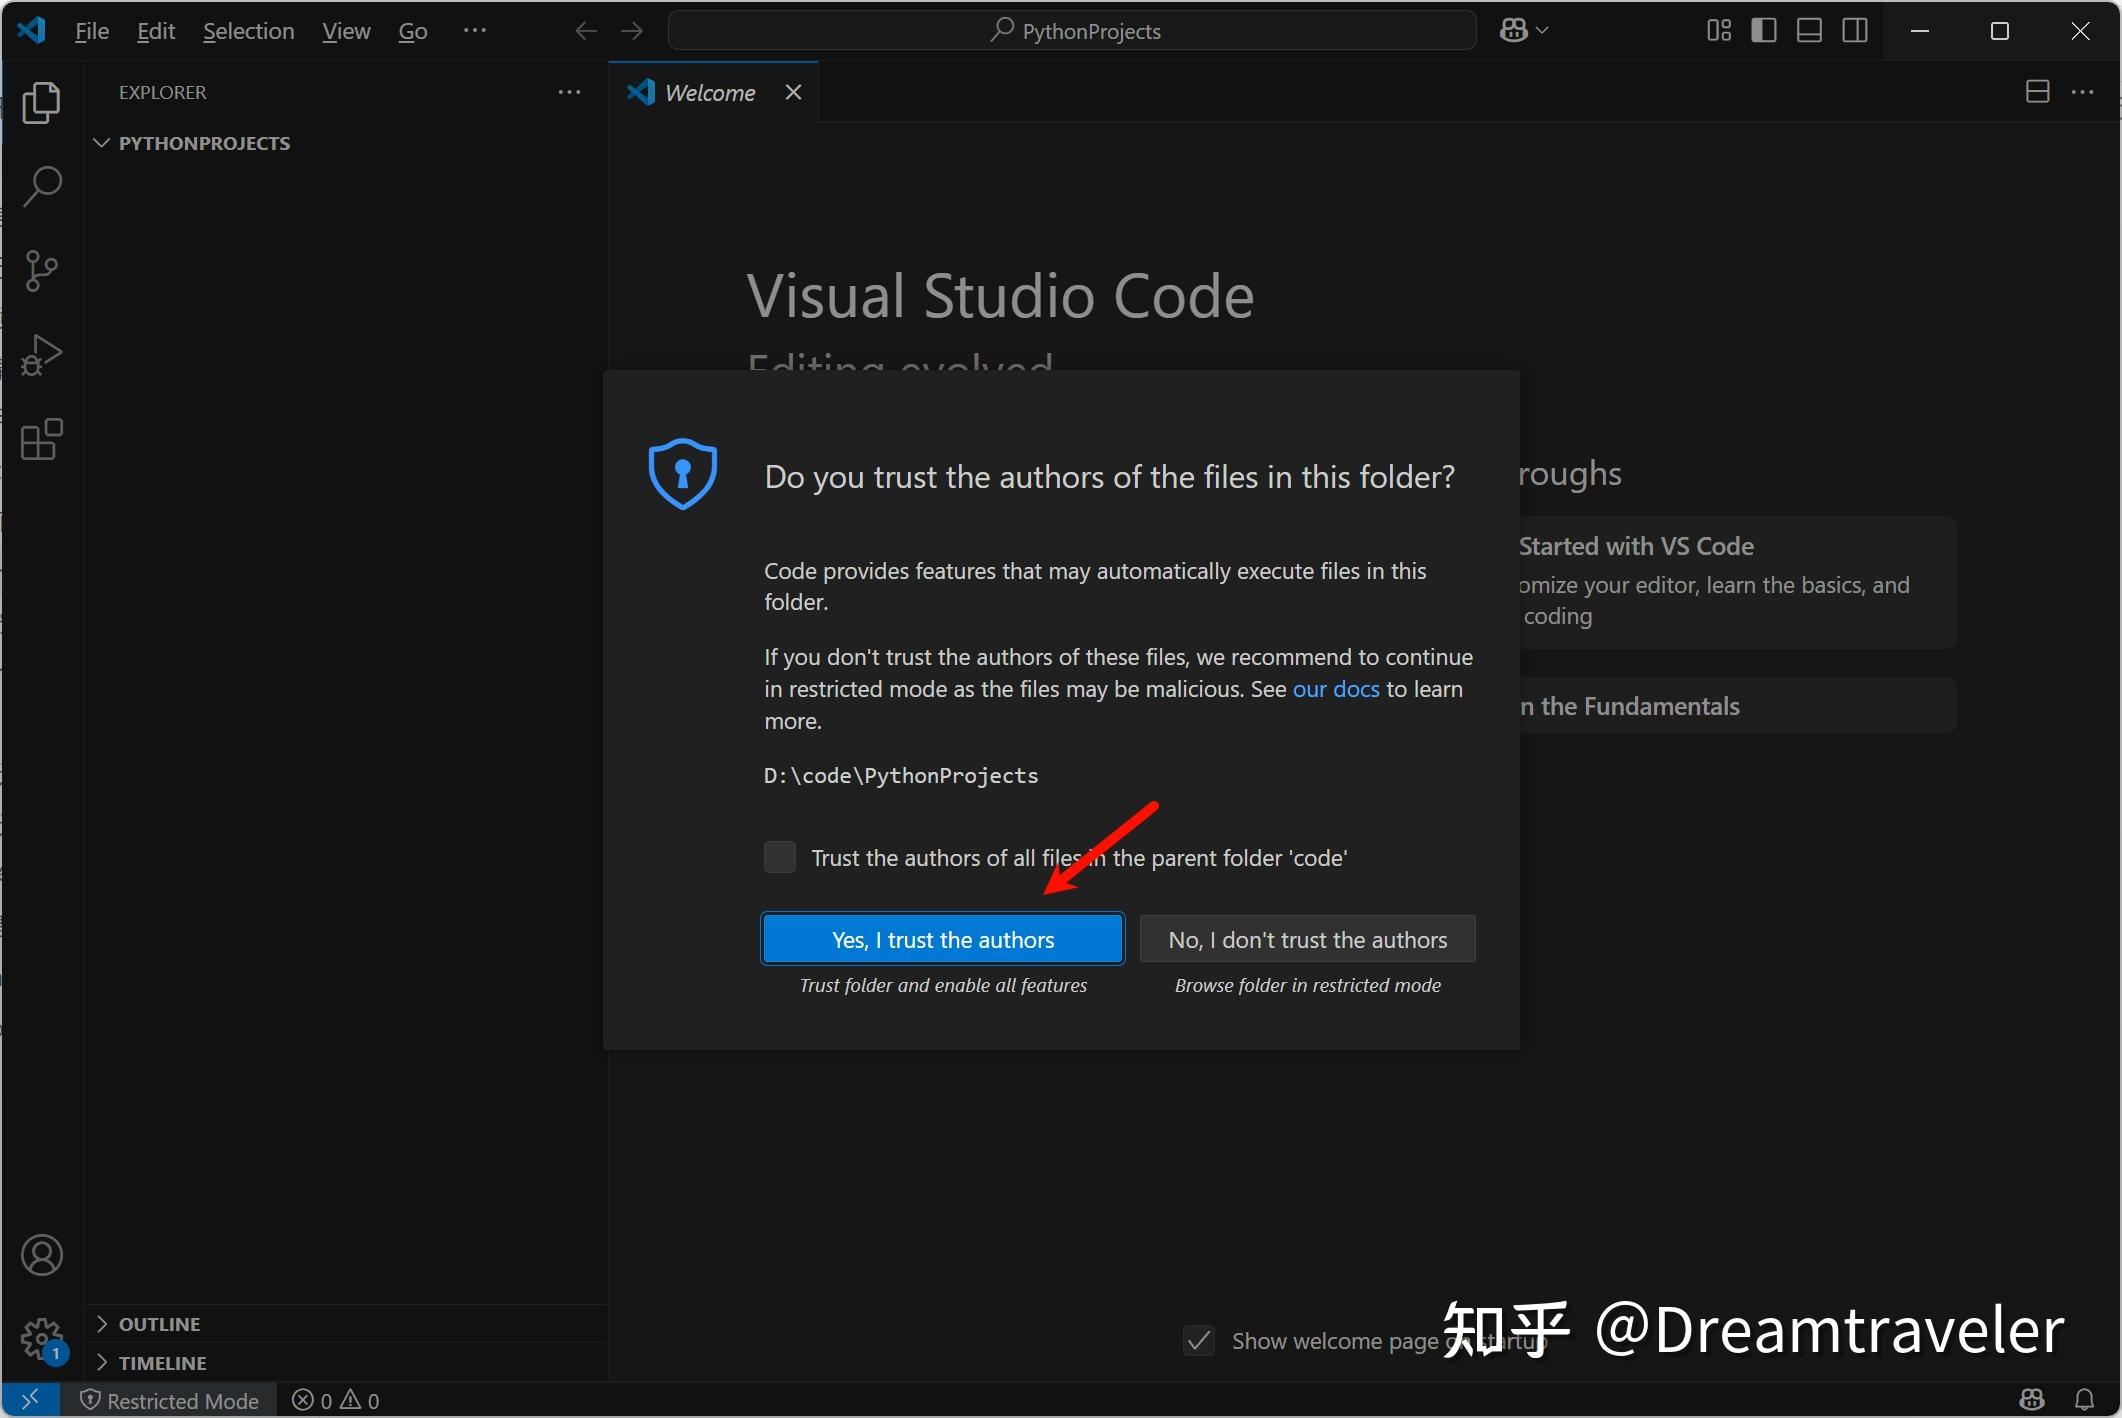Open the View menu
Screen dimensions: 2122x1418
(344, 30)
